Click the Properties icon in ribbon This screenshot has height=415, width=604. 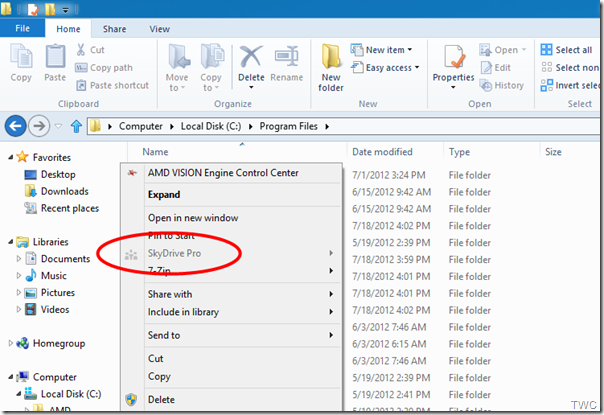[453, 57]
